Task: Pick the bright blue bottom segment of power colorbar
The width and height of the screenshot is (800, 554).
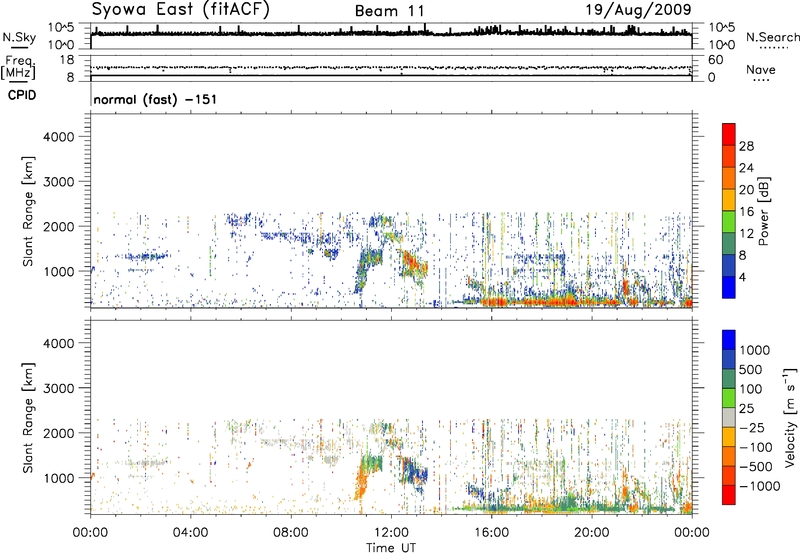Action: point(729,287)
